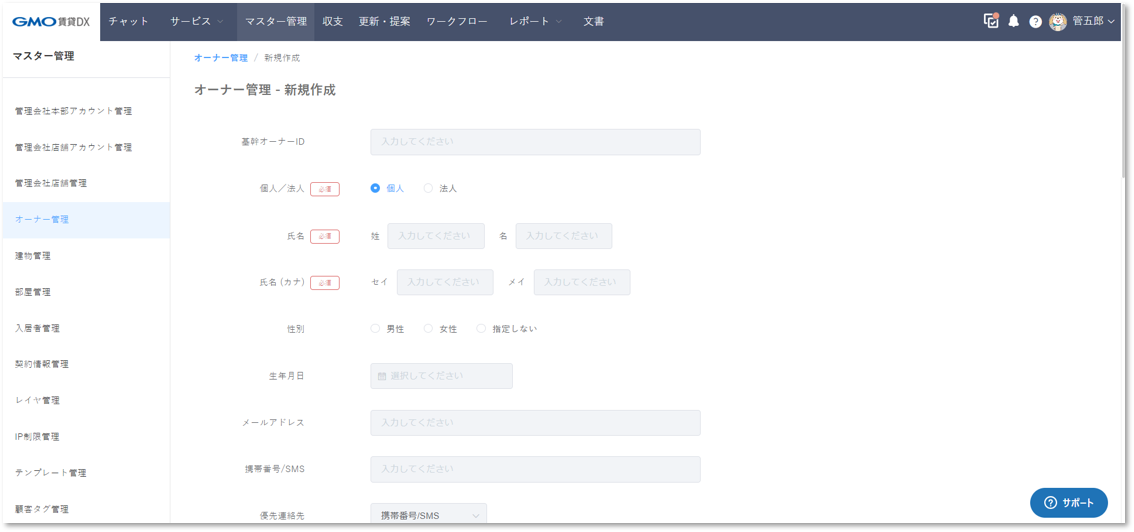Click the help question mark icon
Screen dimensions: 1134x532
tap(1035, 21)
